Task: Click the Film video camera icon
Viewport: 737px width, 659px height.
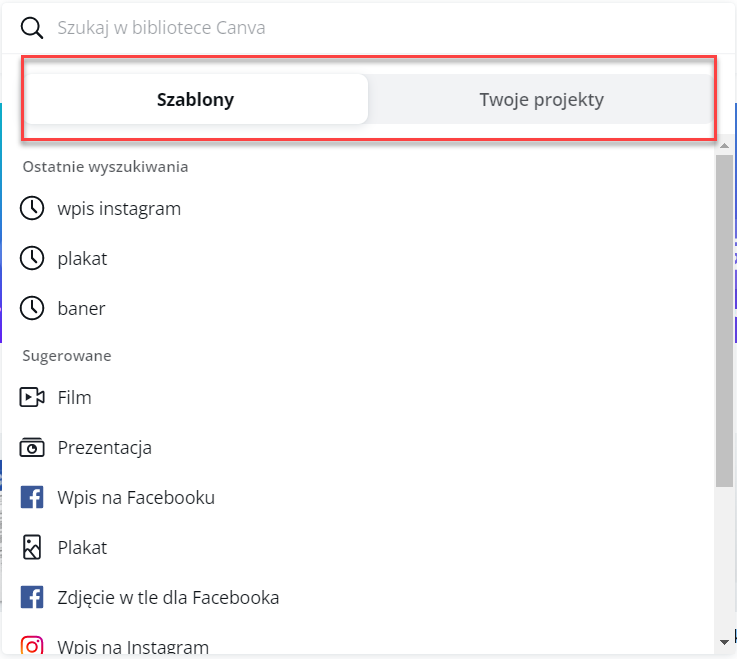Action: [x=32, y=398]
